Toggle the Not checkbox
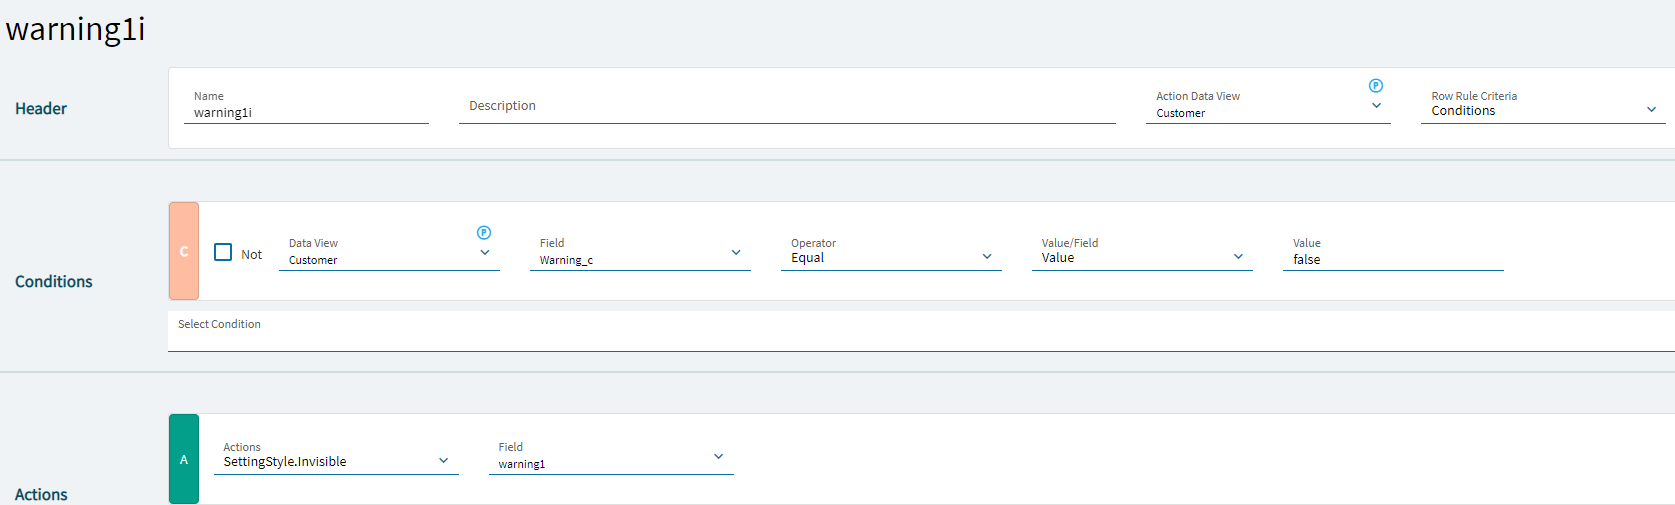This screenshot has width=1675, height=505. 223,253
